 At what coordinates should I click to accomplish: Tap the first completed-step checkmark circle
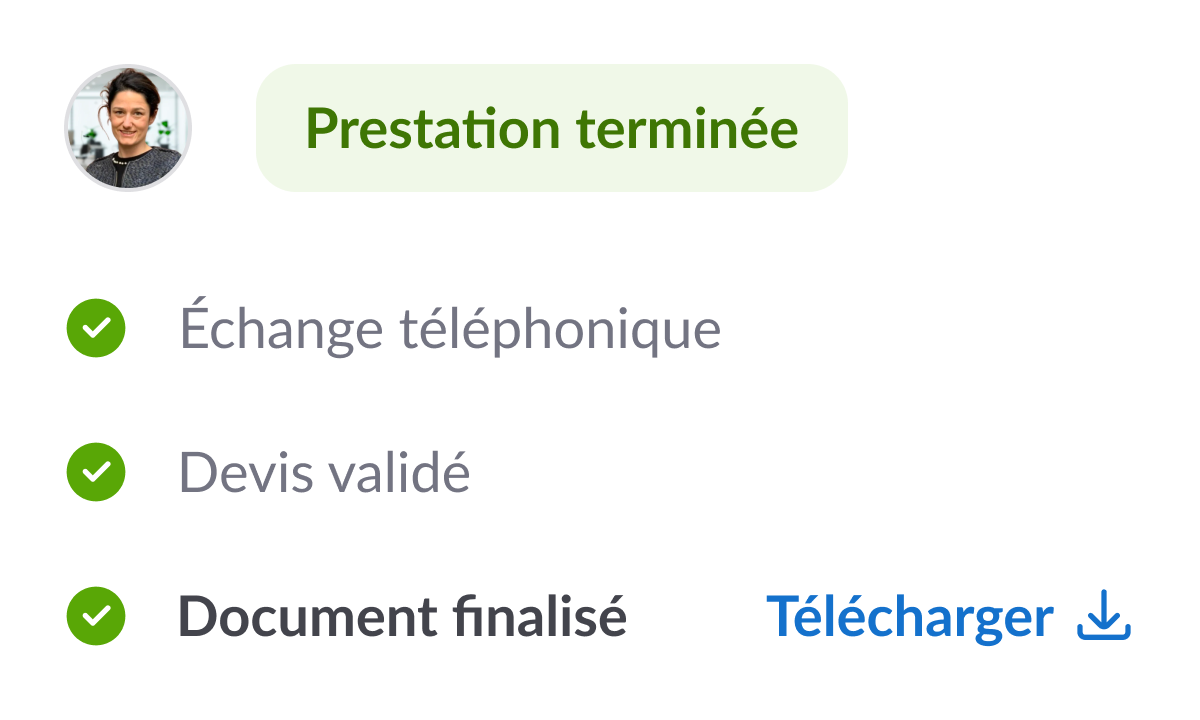96,328
